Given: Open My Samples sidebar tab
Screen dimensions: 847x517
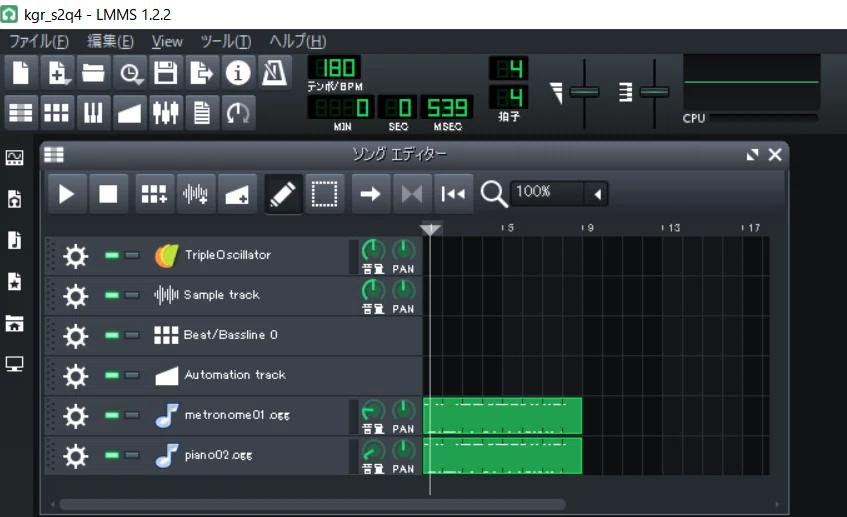Looking at the screenshot, I should pos(15,240).
